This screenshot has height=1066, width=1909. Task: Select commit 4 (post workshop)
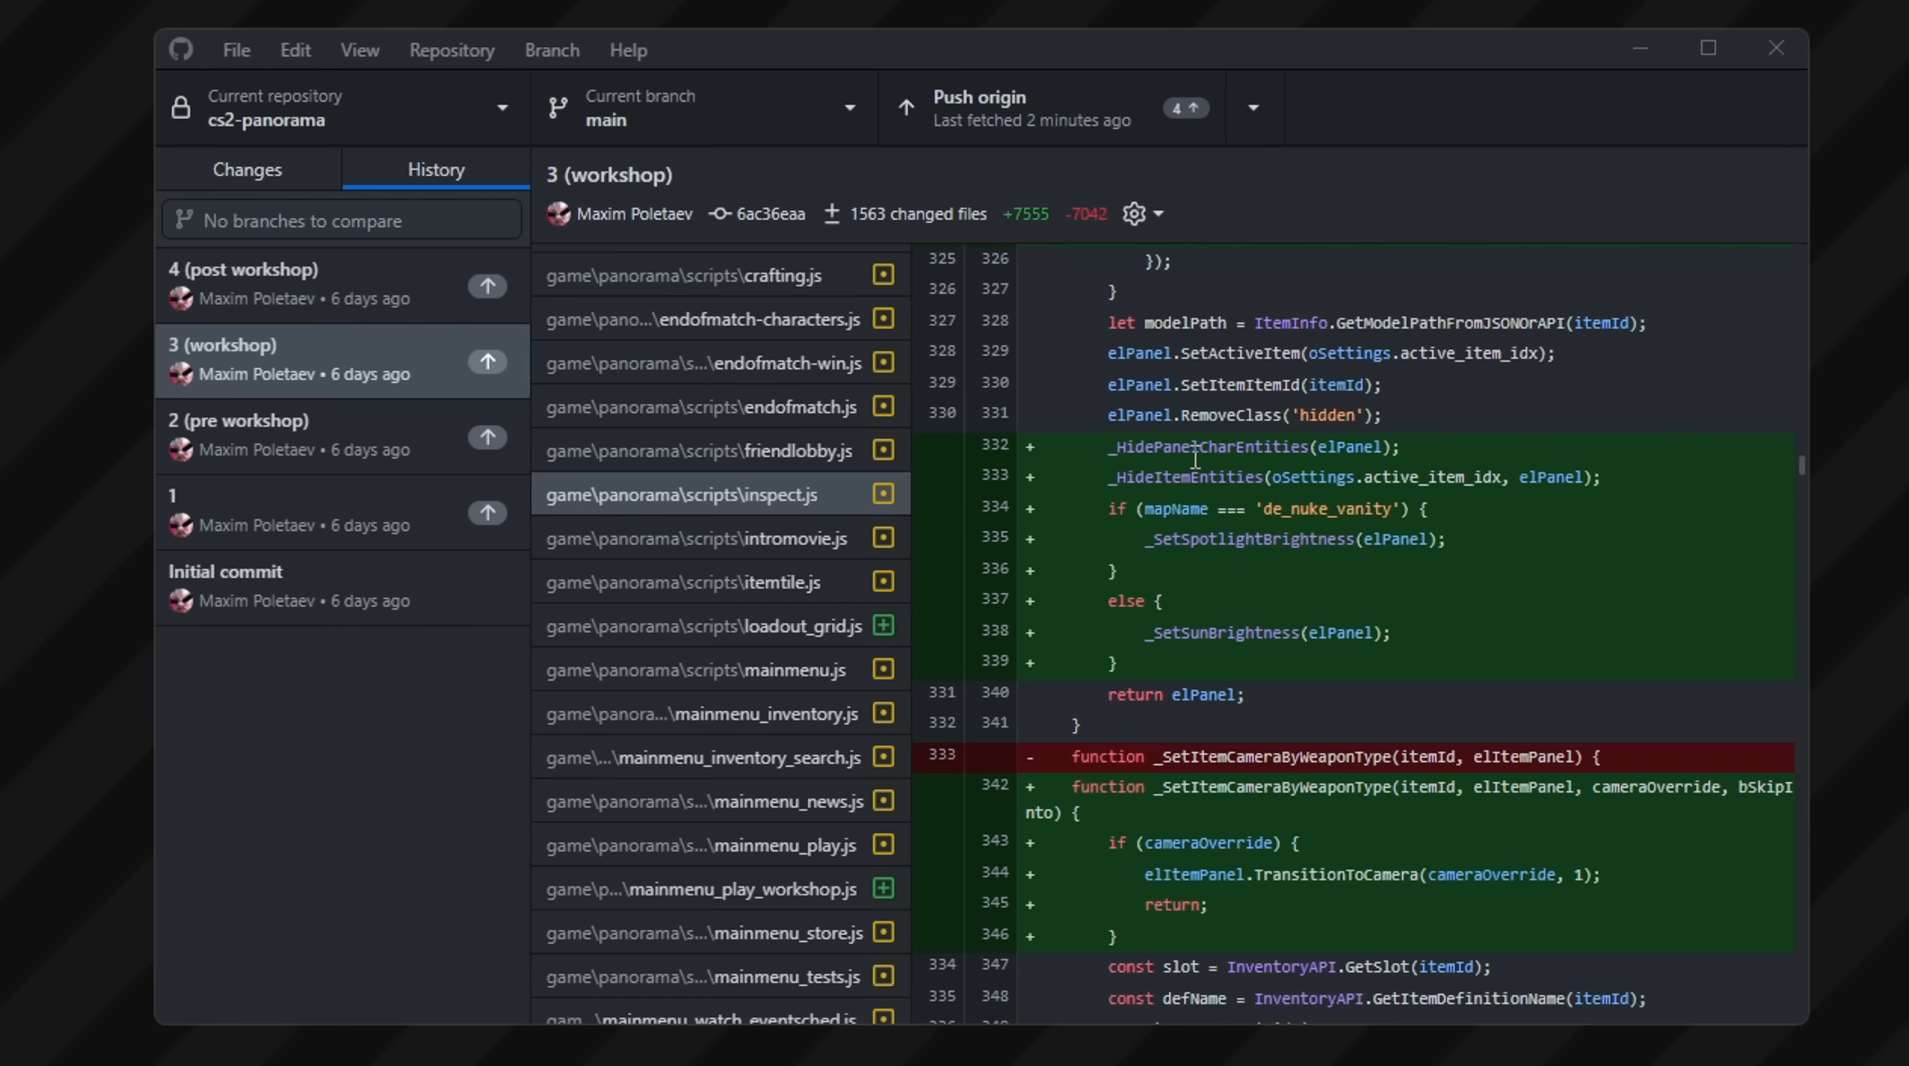pyautogui.click(x=343, y=285)
